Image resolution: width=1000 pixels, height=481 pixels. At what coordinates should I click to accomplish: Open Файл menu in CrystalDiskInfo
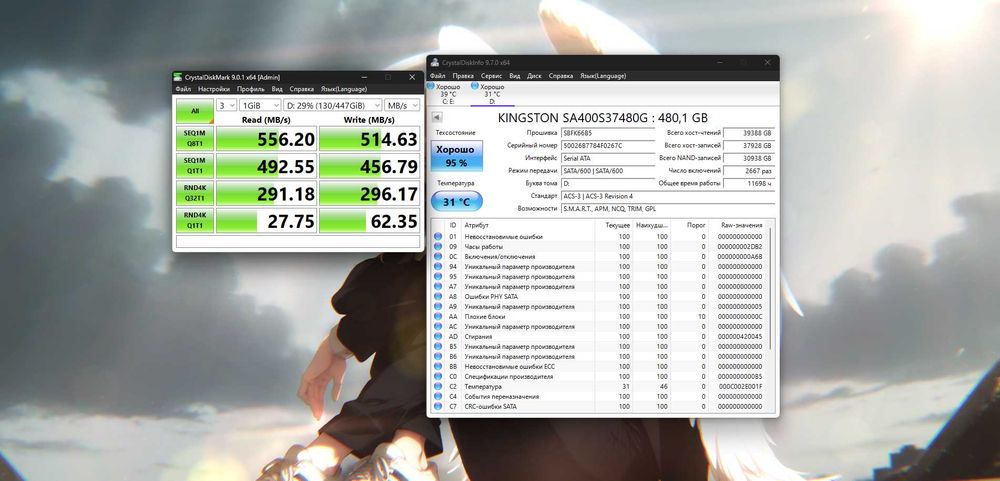point(438,76)
